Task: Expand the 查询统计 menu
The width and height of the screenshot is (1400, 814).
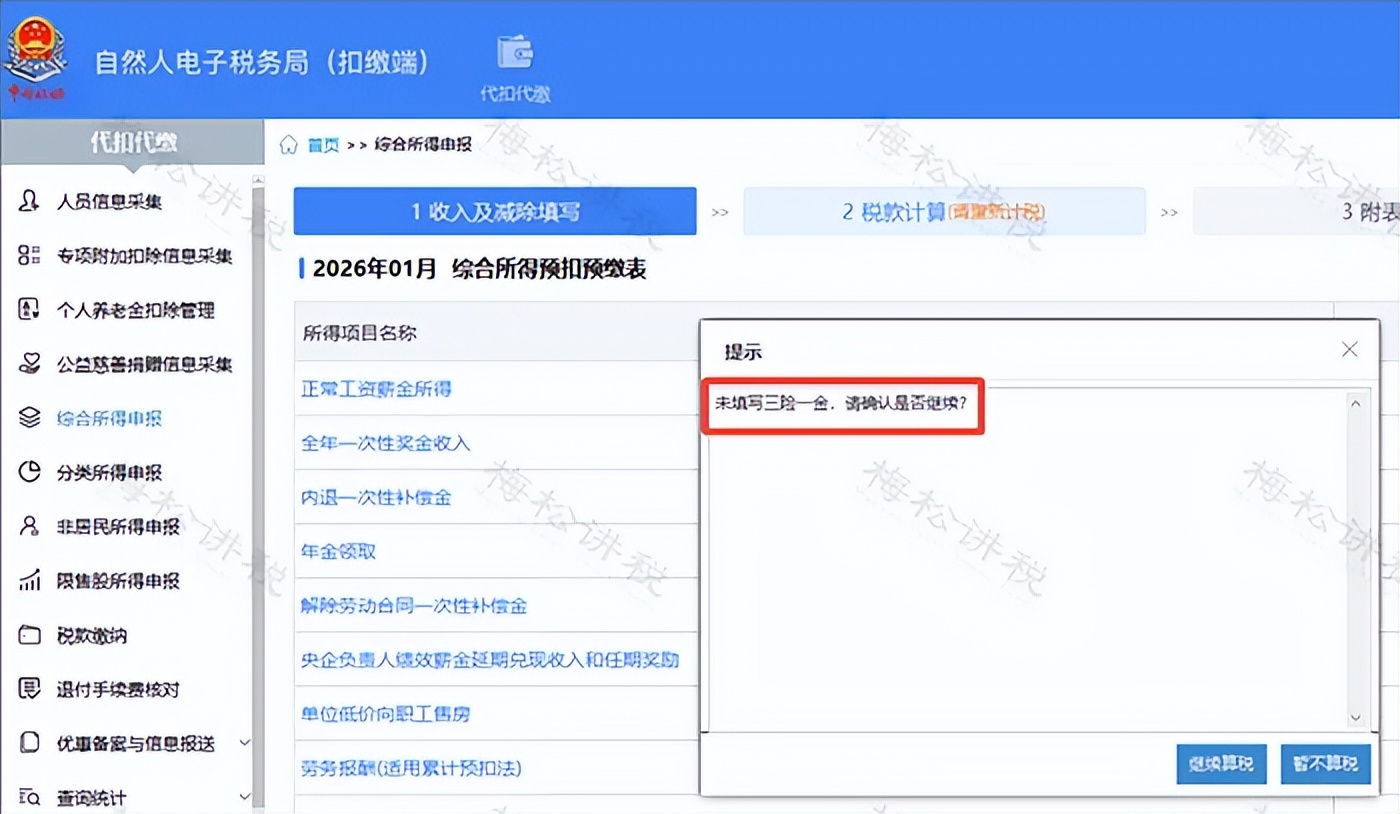Action: pos(243,796)
